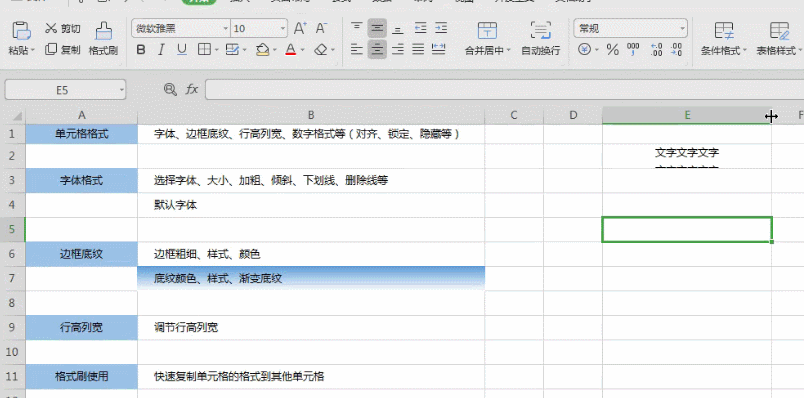Increase decimal places icon
Image resolution: width=804 pixels, height=398 pixels.
656,50
